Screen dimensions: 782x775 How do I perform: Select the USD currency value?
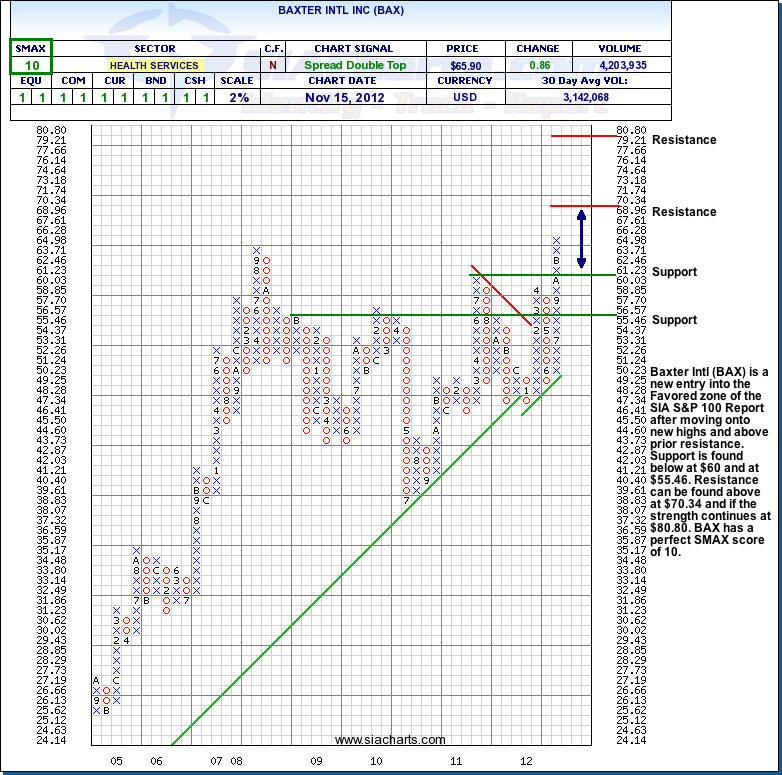(x=465, y=97)
